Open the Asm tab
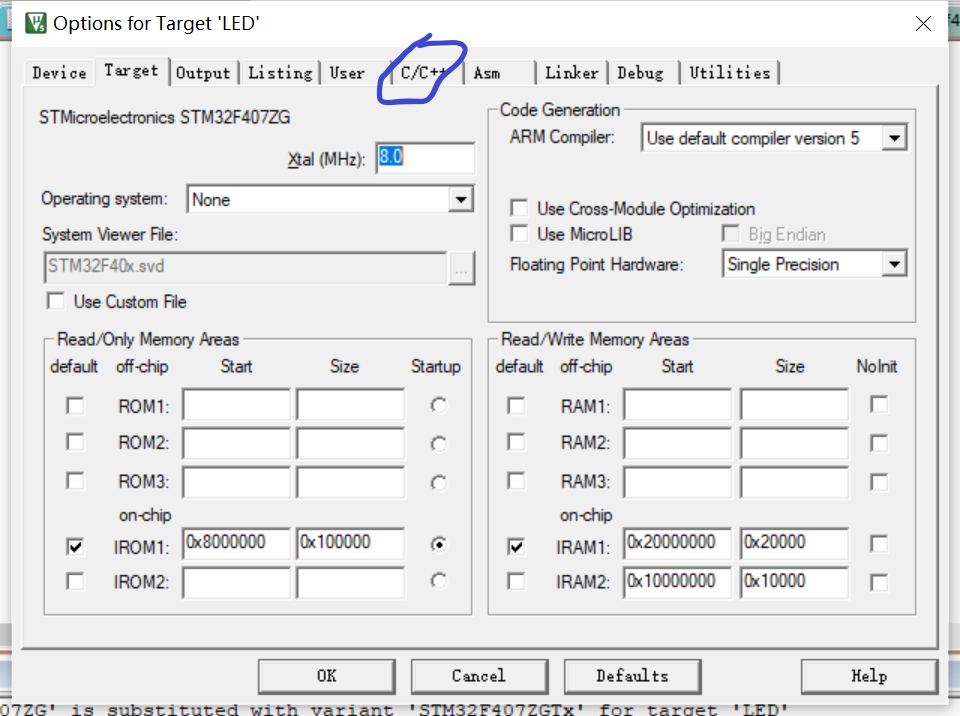The height and width of the screenshot is (716, 960). pos(487,73)
